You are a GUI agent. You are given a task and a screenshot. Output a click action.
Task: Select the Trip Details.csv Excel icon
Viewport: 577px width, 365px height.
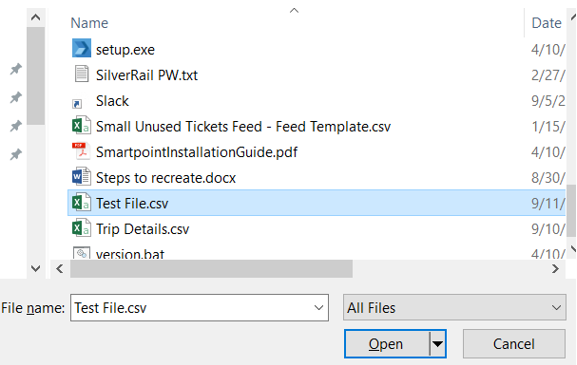81,228
